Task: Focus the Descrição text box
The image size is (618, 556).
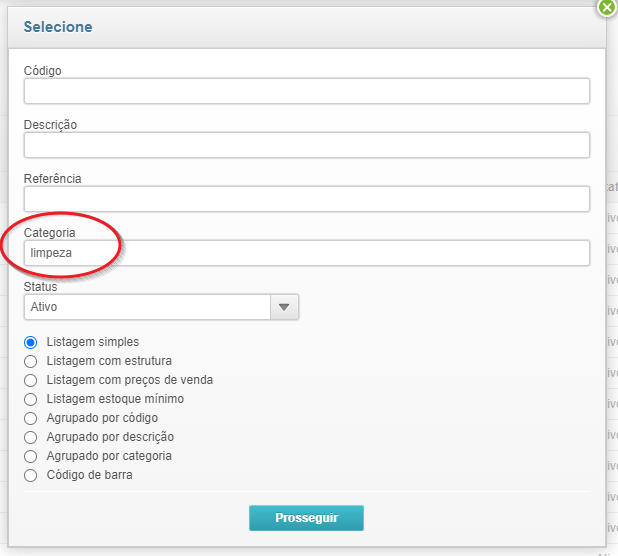Action: click(x=306, y=146)
